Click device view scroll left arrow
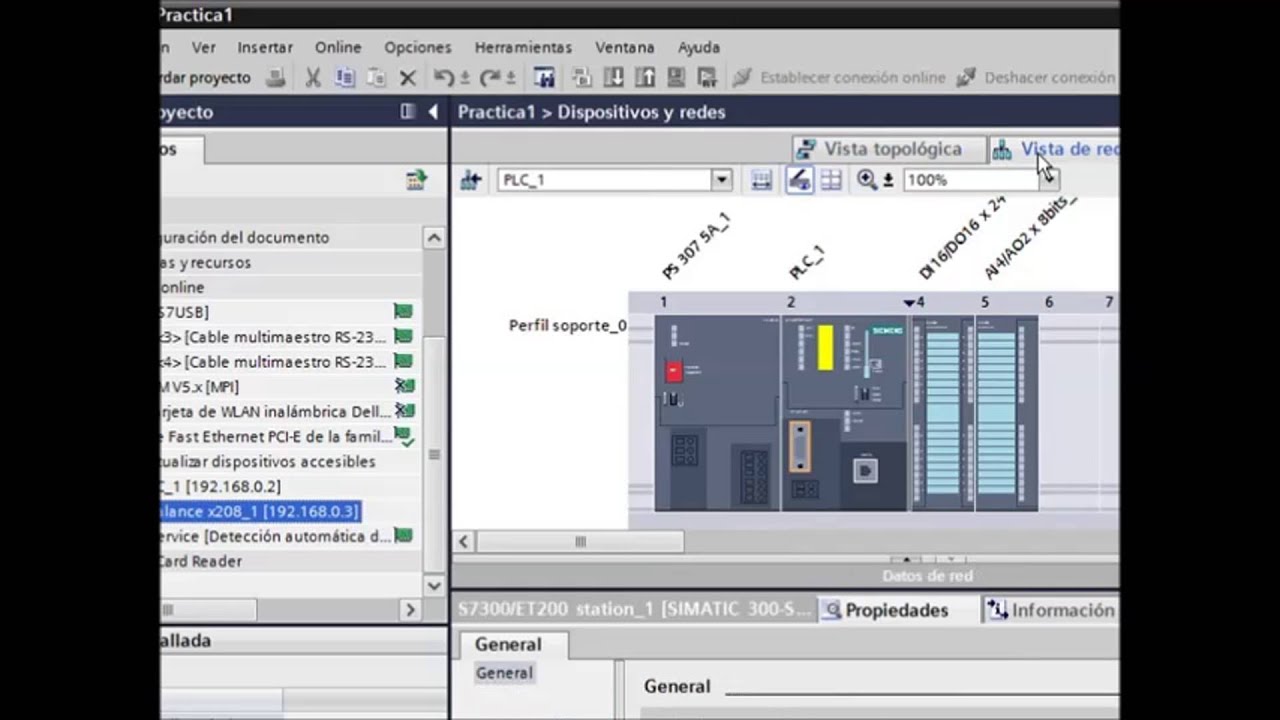 pos(464,542)
